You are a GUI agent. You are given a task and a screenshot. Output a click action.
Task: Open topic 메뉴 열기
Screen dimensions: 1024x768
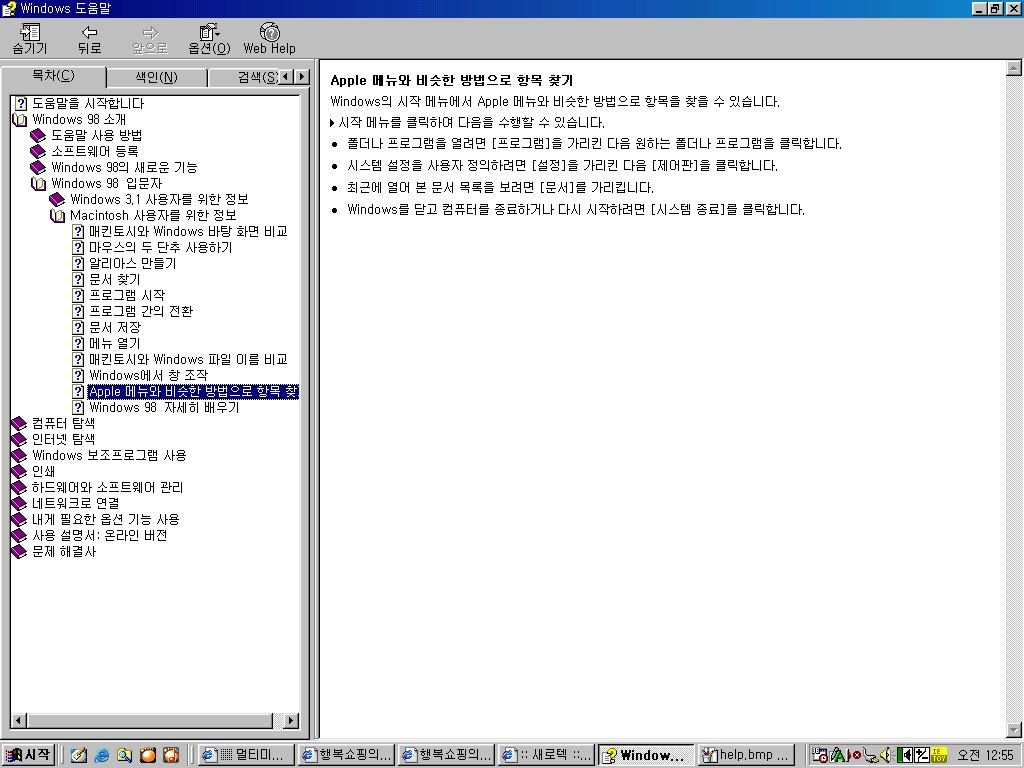coord(114,344)
